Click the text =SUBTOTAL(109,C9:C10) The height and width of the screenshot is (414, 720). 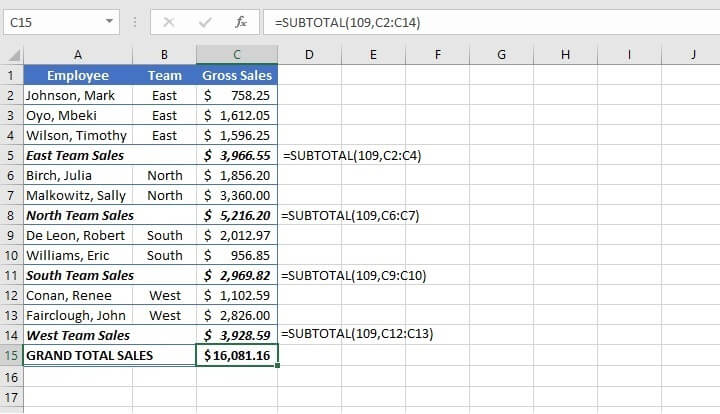pos(354,275)
